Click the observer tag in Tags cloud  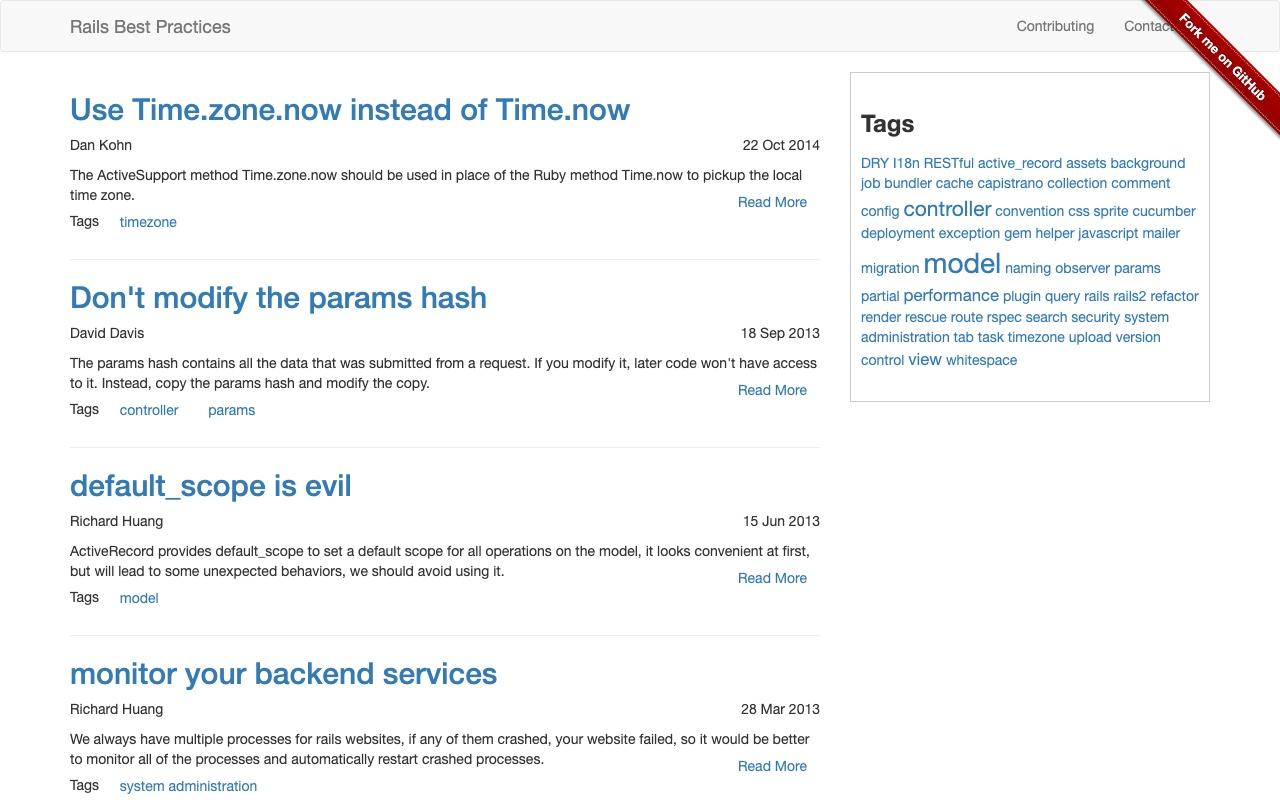click(x=1082, y=268)
